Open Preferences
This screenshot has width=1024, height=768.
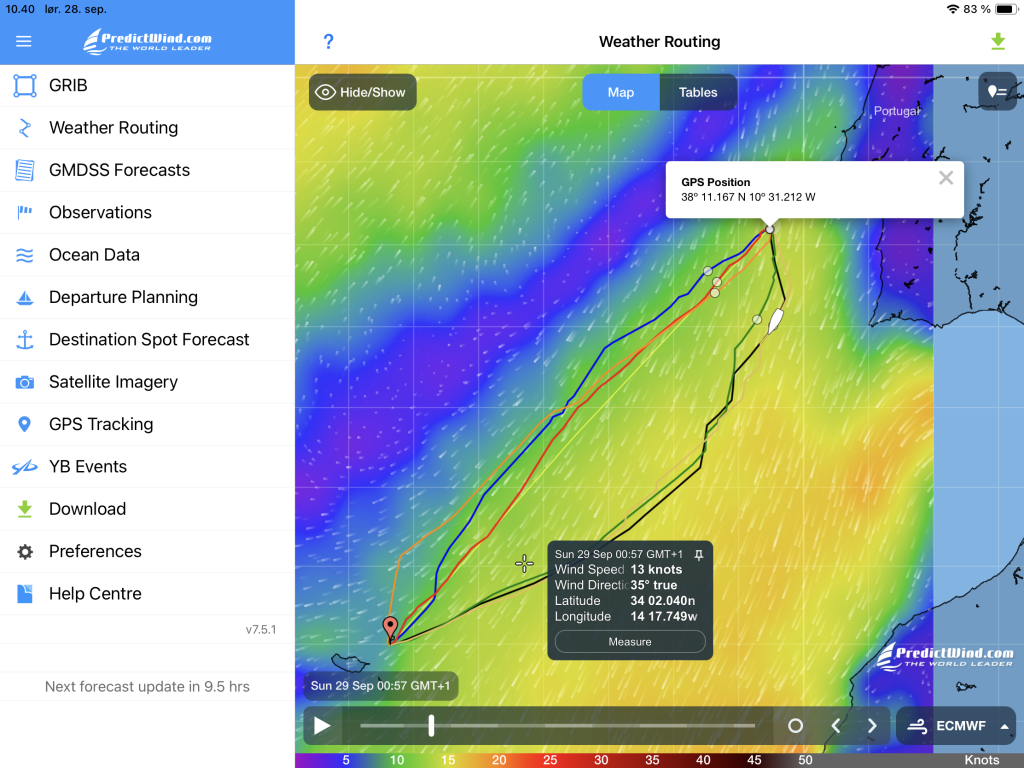pos(147,552)
